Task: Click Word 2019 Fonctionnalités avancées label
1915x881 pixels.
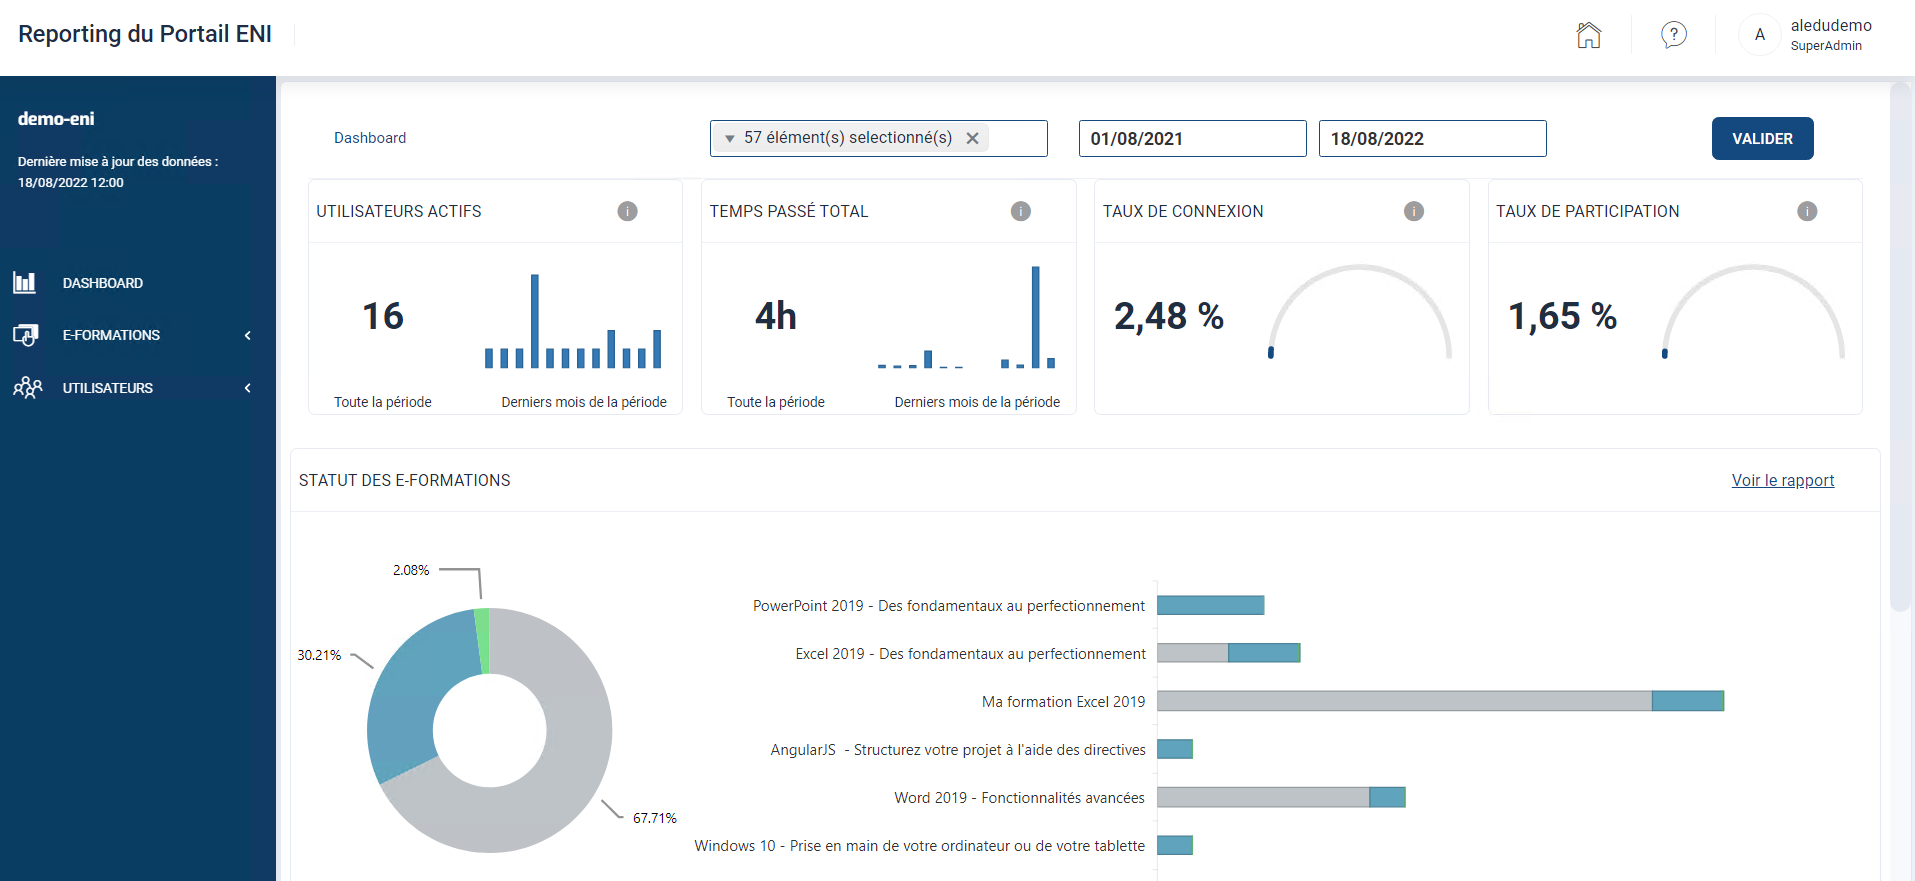Action: click(1019, 798)
